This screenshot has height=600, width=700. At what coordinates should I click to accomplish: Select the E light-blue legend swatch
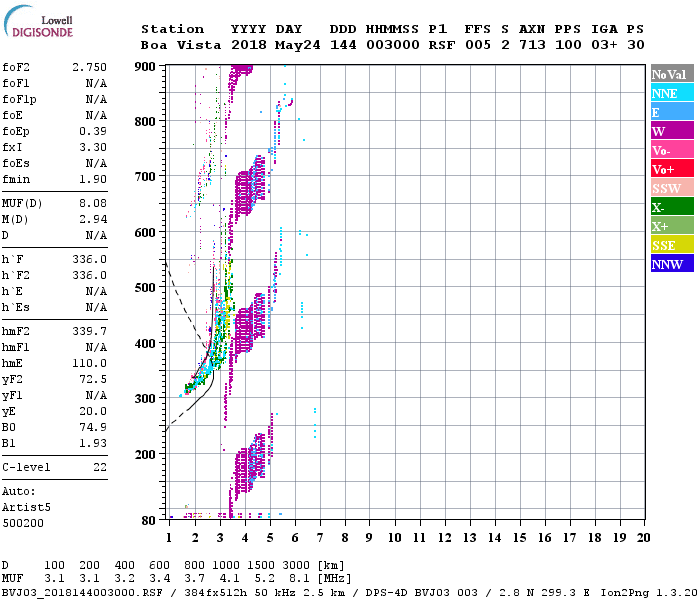coord(672,112)
